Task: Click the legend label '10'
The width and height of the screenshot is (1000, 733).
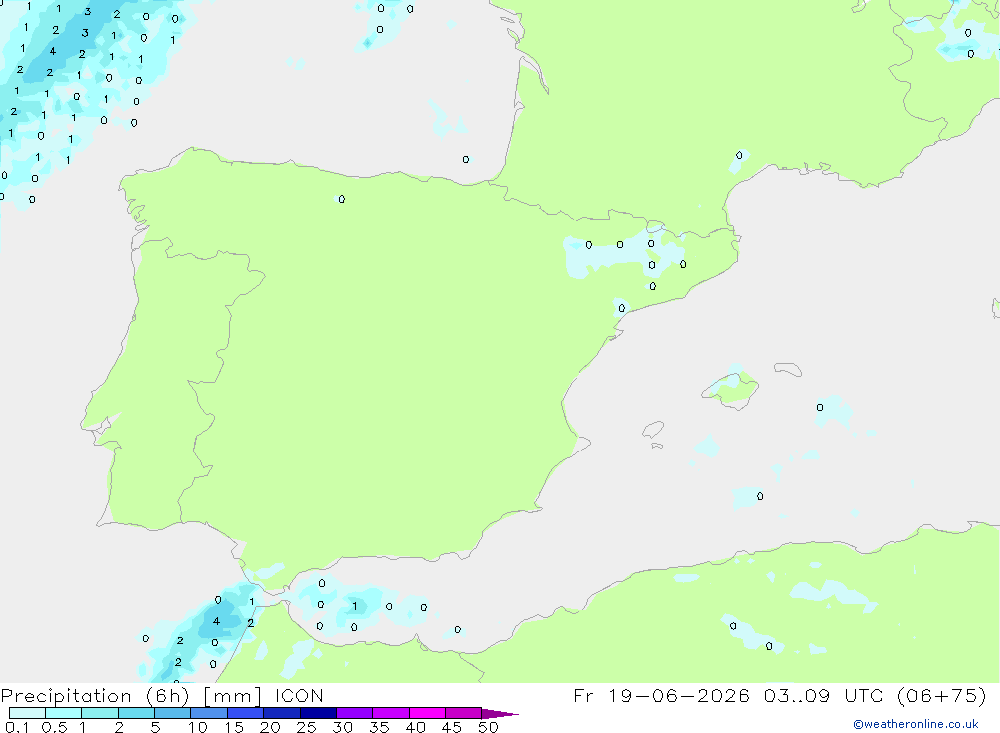Action: click(198, 727)
